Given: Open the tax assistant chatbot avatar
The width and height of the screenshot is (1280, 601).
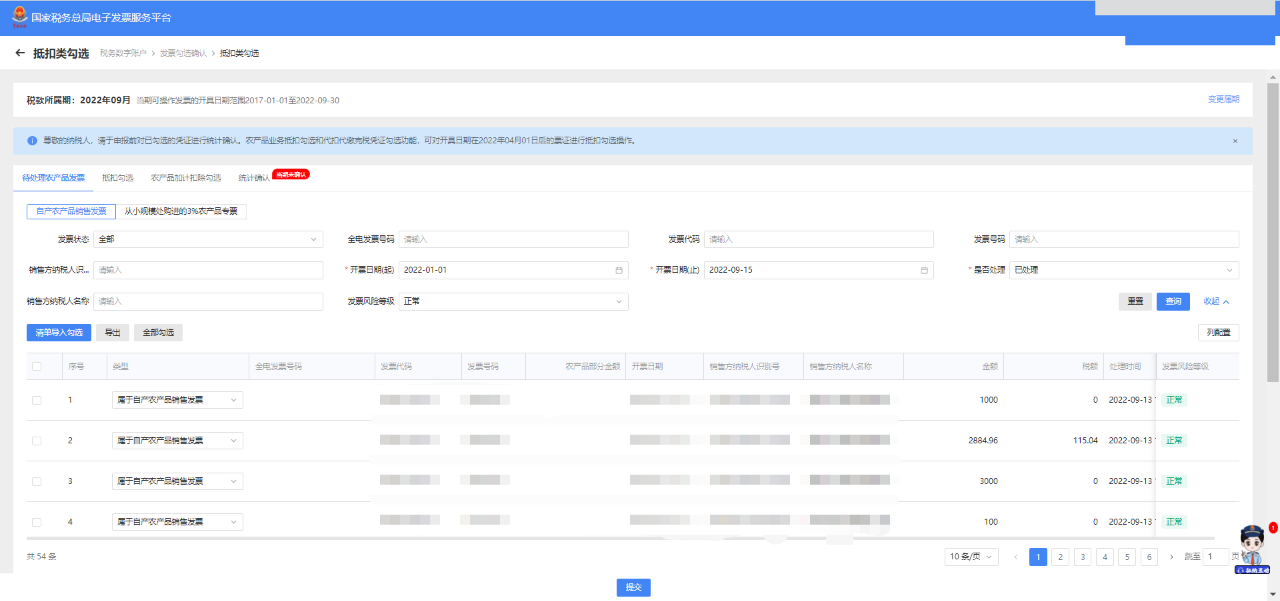Looking at the screenshot, I should [1253, 548].
